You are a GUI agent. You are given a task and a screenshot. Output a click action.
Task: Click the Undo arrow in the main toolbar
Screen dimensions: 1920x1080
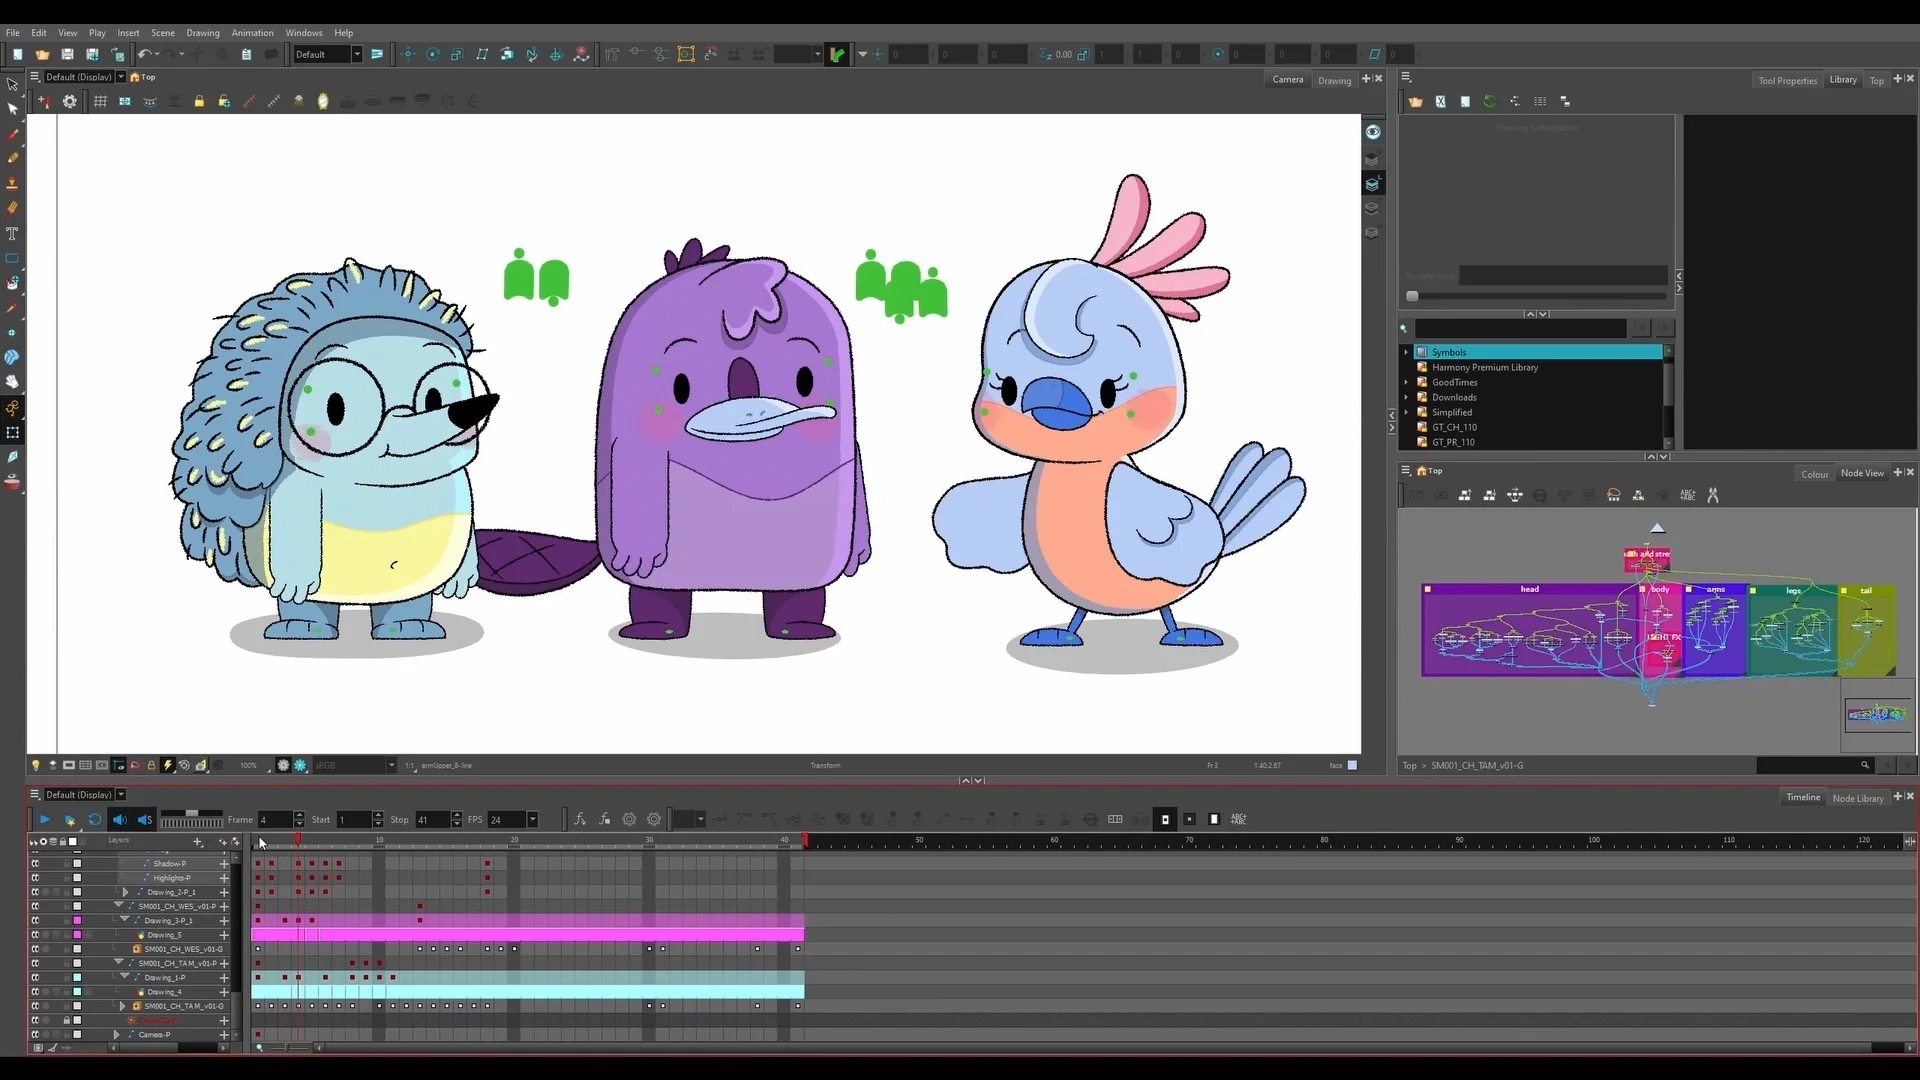pyautogui.click(x=145, y=55)
